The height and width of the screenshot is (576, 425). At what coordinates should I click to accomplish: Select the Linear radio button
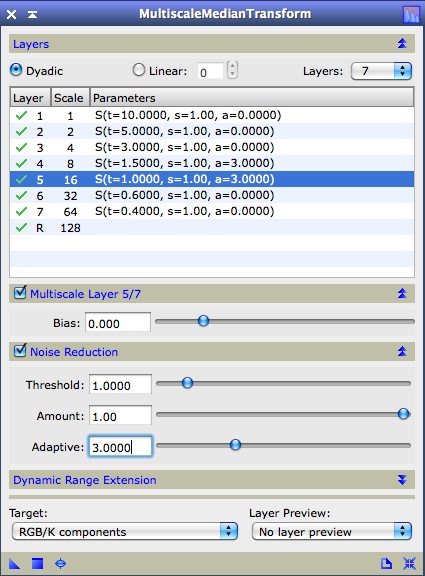click(139, 70)
